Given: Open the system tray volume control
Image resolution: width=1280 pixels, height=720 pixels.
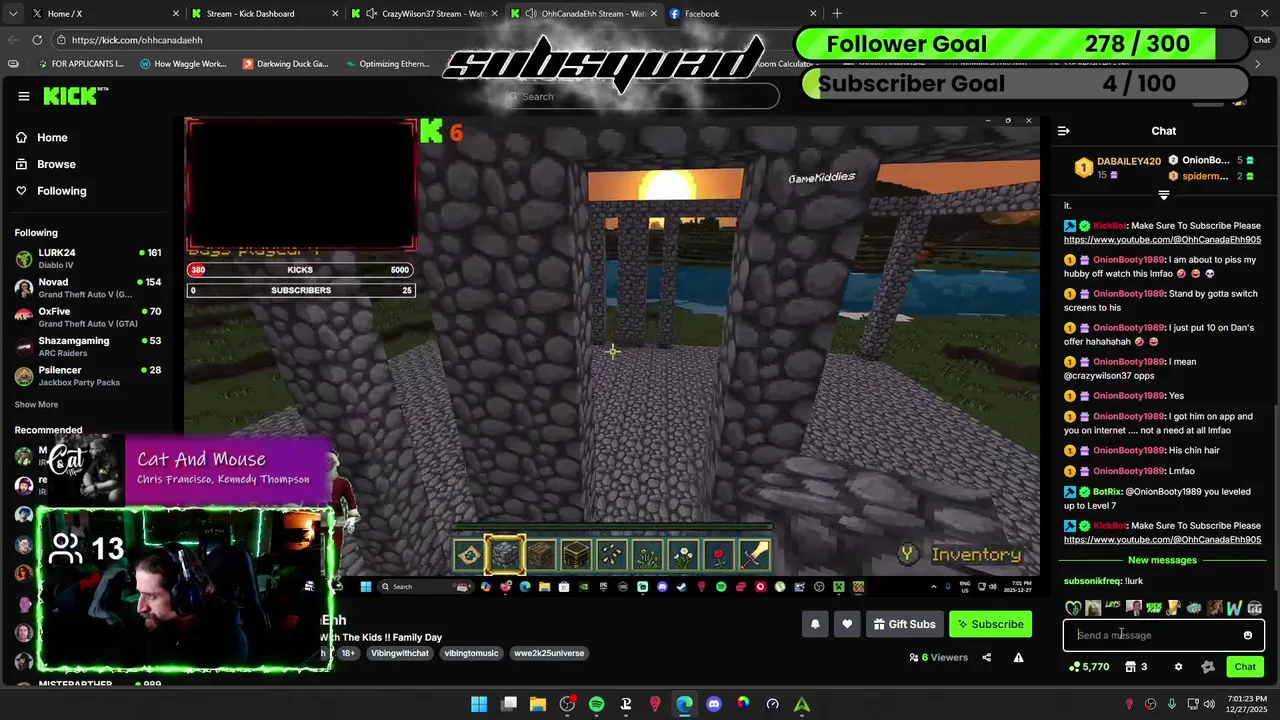Looking at the screenshot, I should click(1209, 704).
